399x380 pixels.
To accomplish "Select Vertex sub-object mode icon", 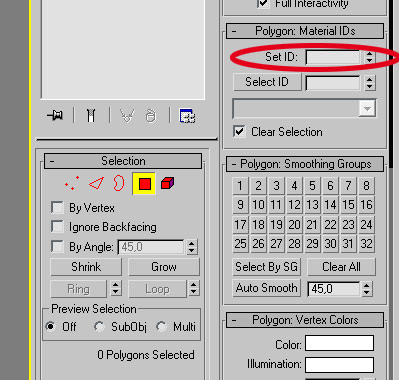I will (72, 183).
